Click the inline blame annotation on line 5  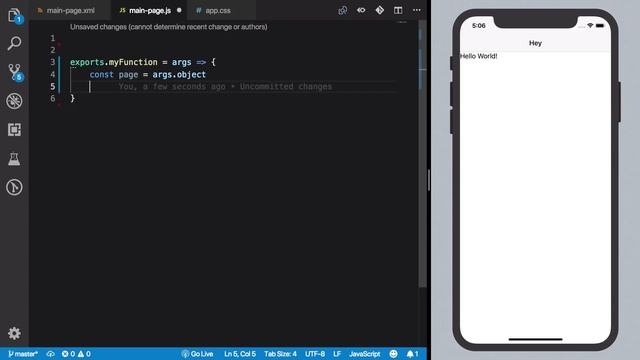pos(225,87)
